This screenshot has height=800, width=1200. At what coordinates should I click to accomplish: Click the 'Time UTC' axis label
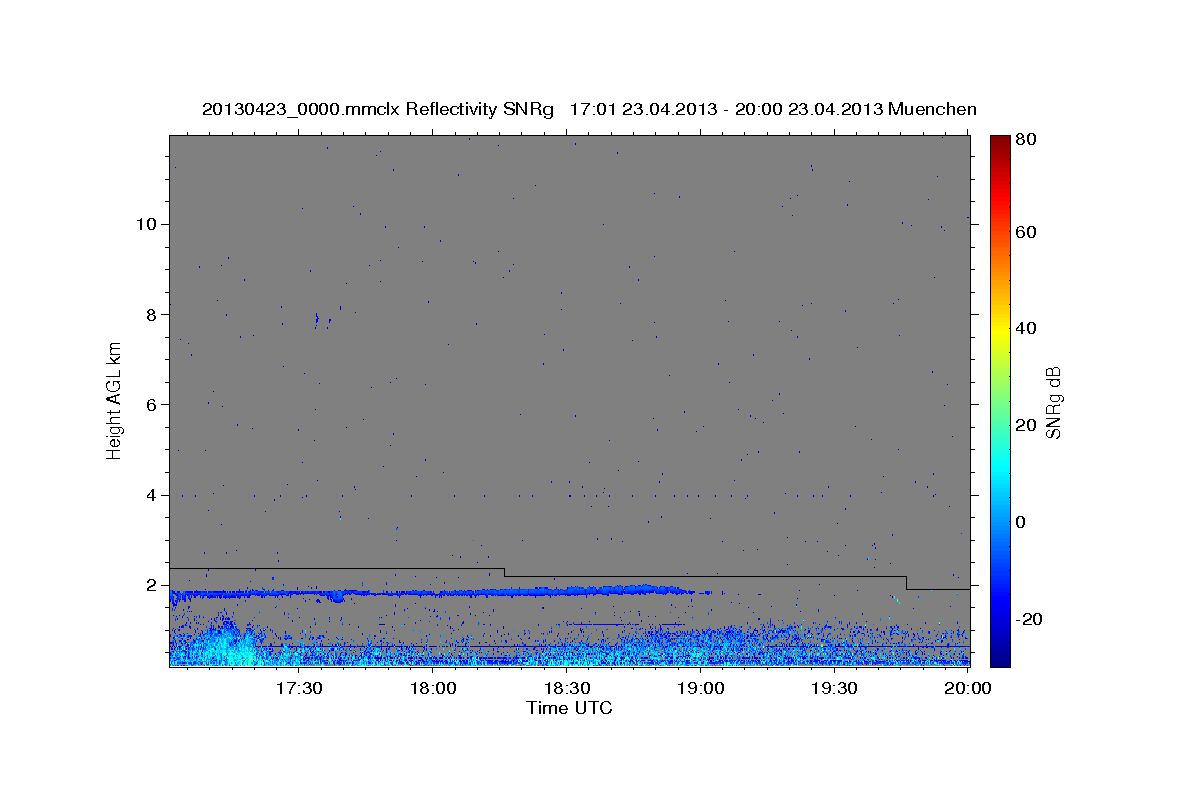569,708
